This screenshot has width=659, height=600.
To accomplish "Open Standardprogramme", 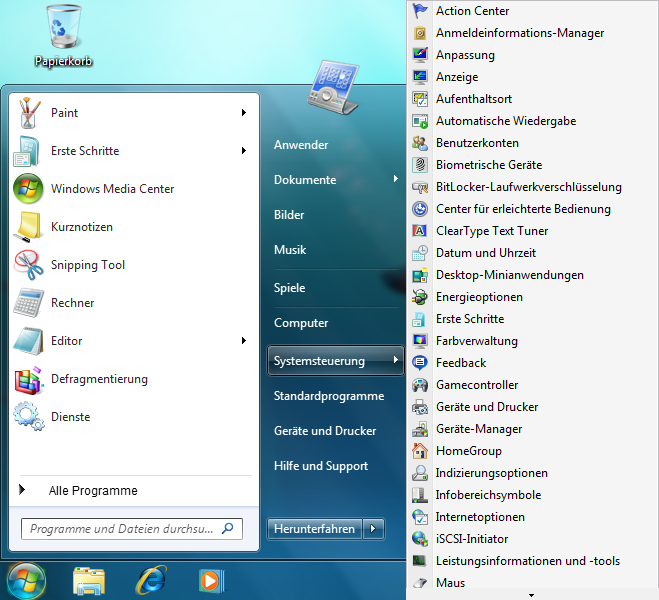I will coord(329,396).
